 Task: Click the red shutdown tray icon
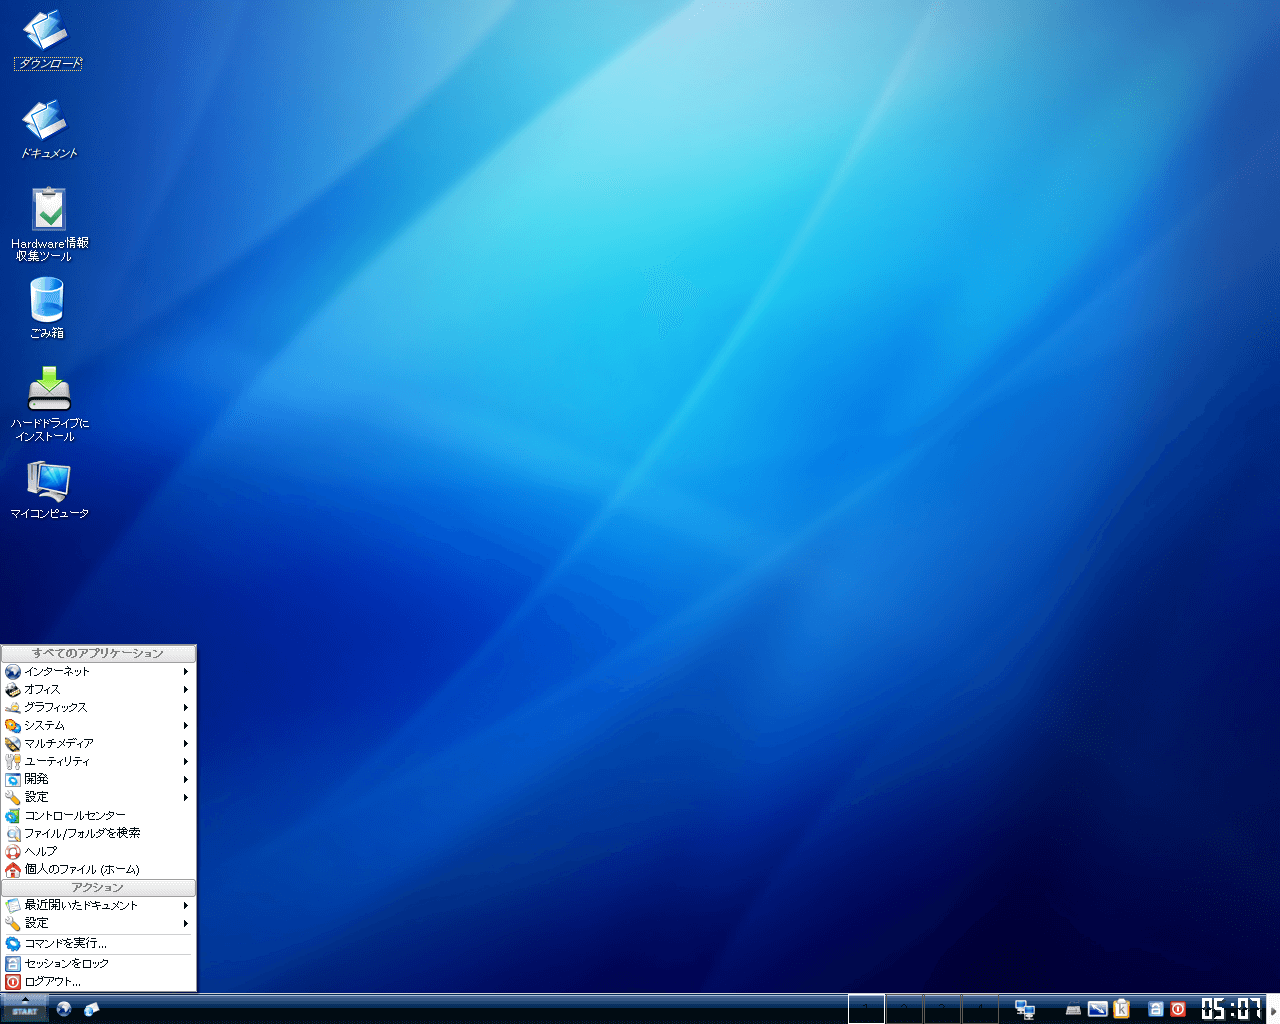[1180, 1009]
